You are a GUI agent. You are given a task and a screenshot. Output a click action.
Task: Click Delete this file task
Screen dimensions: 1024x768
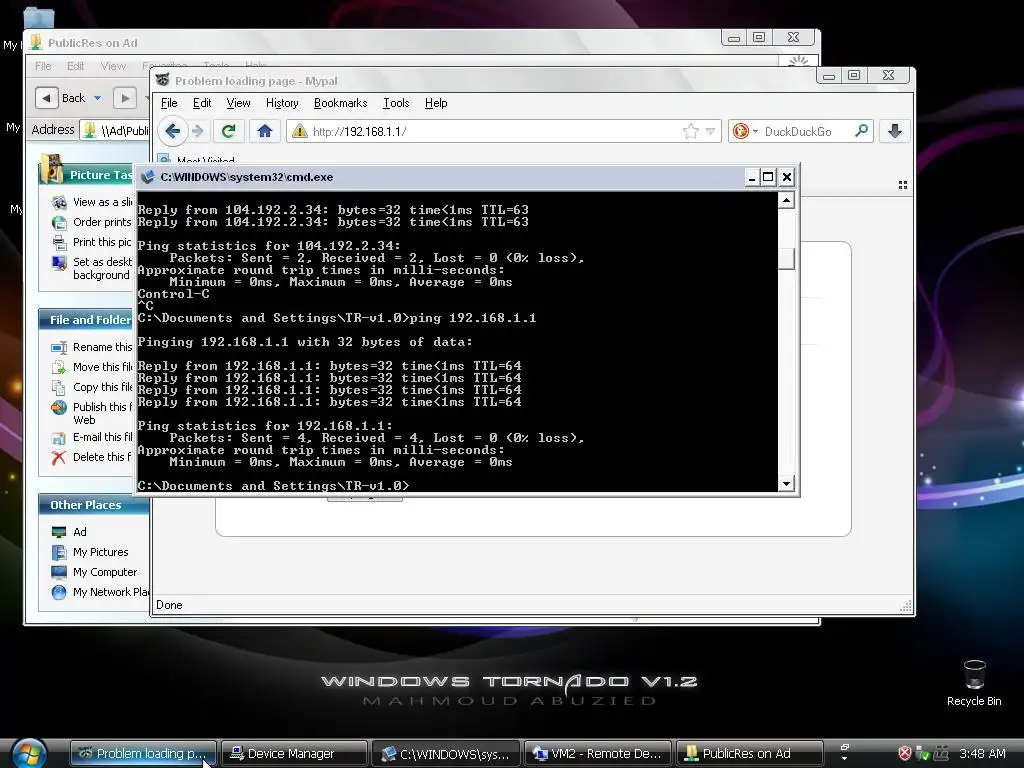click(92, 457)
